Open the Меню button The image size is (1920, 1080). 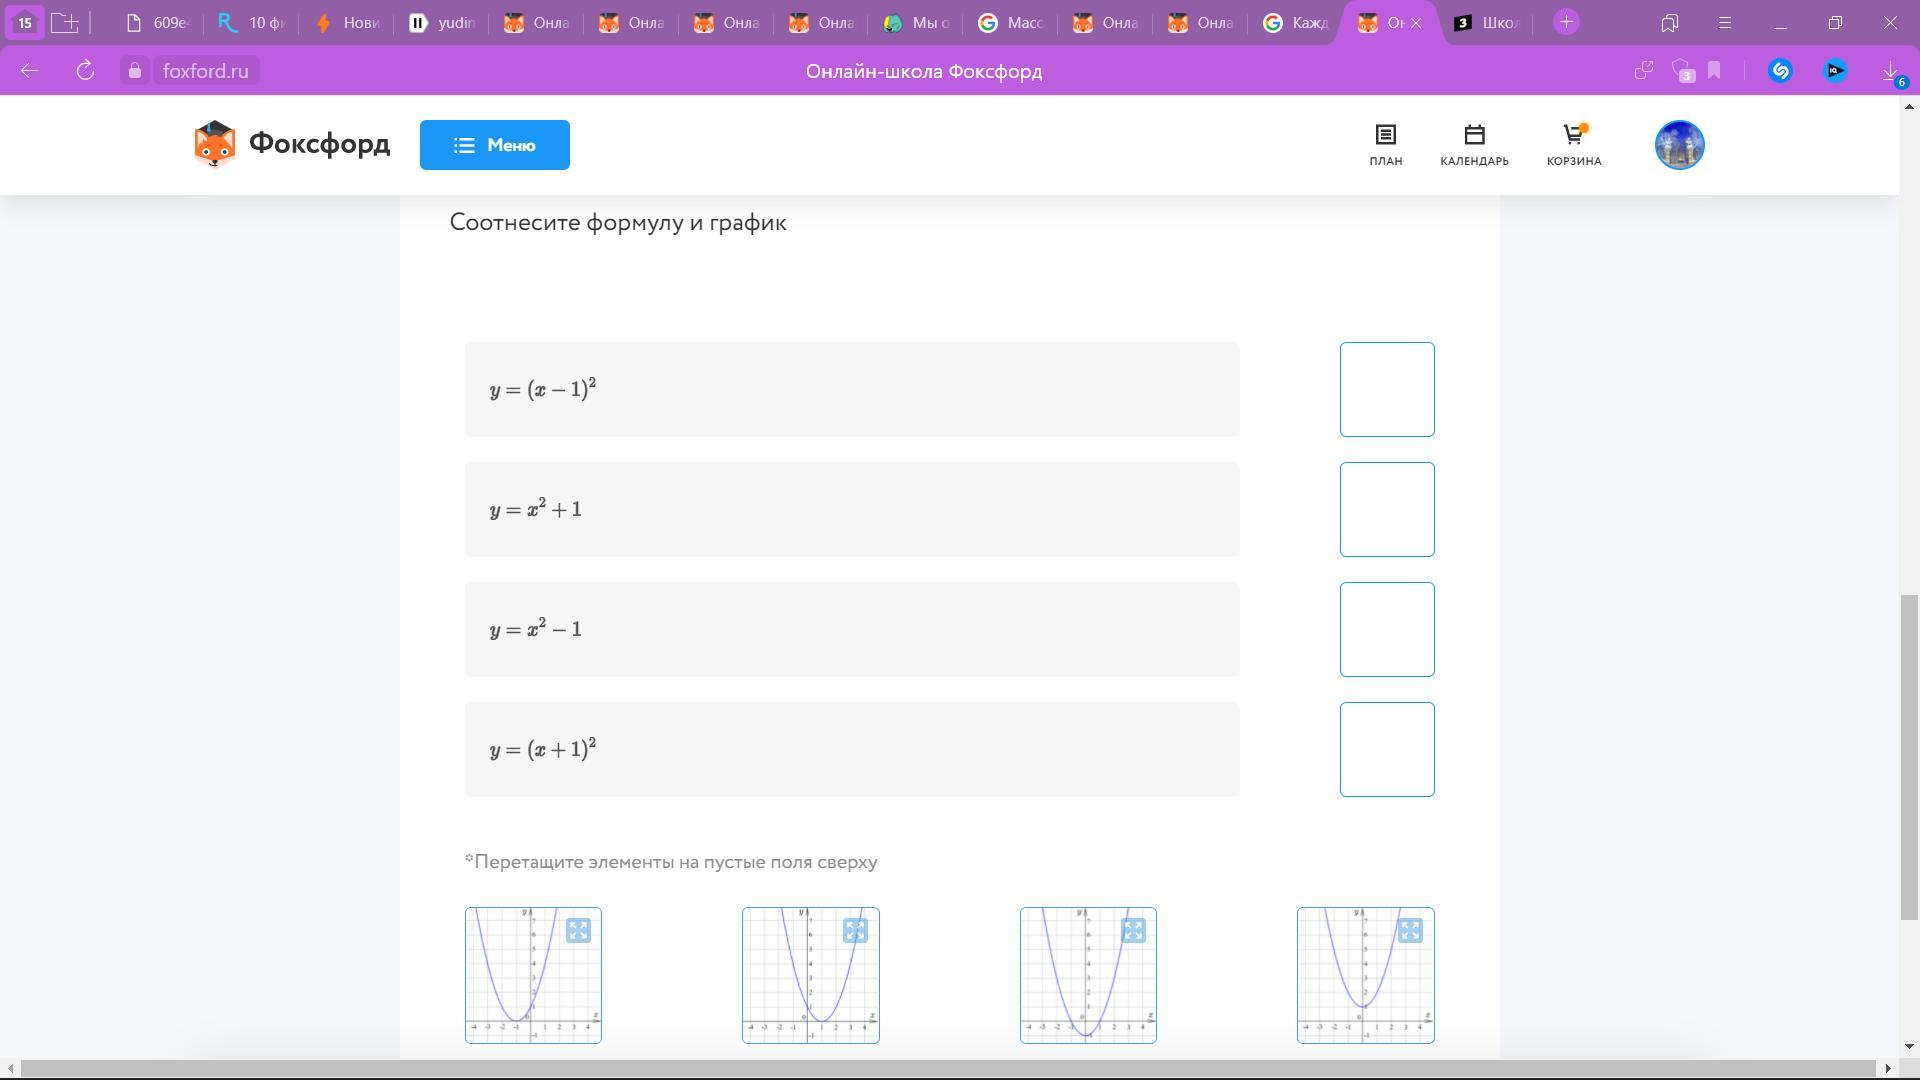[x=494, y=145]
